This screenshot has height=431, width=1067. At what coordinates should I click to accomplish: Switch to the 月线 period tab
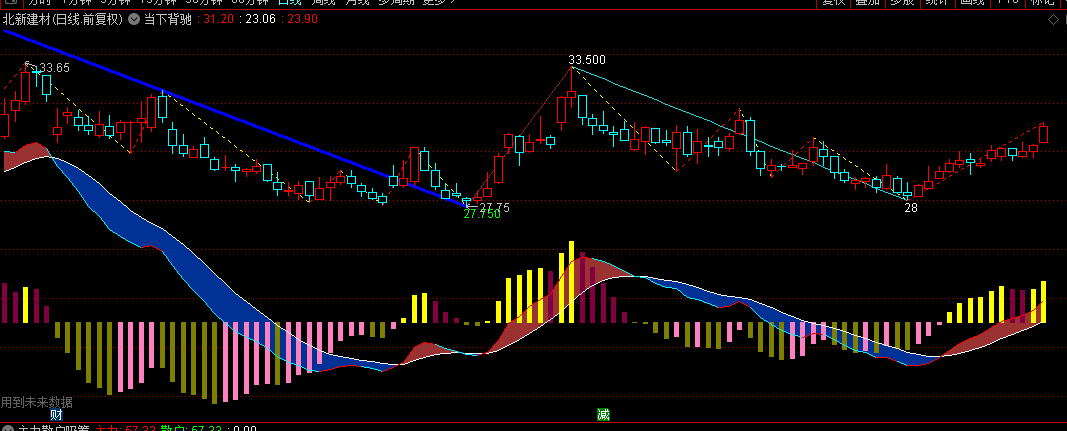point(359,3)
